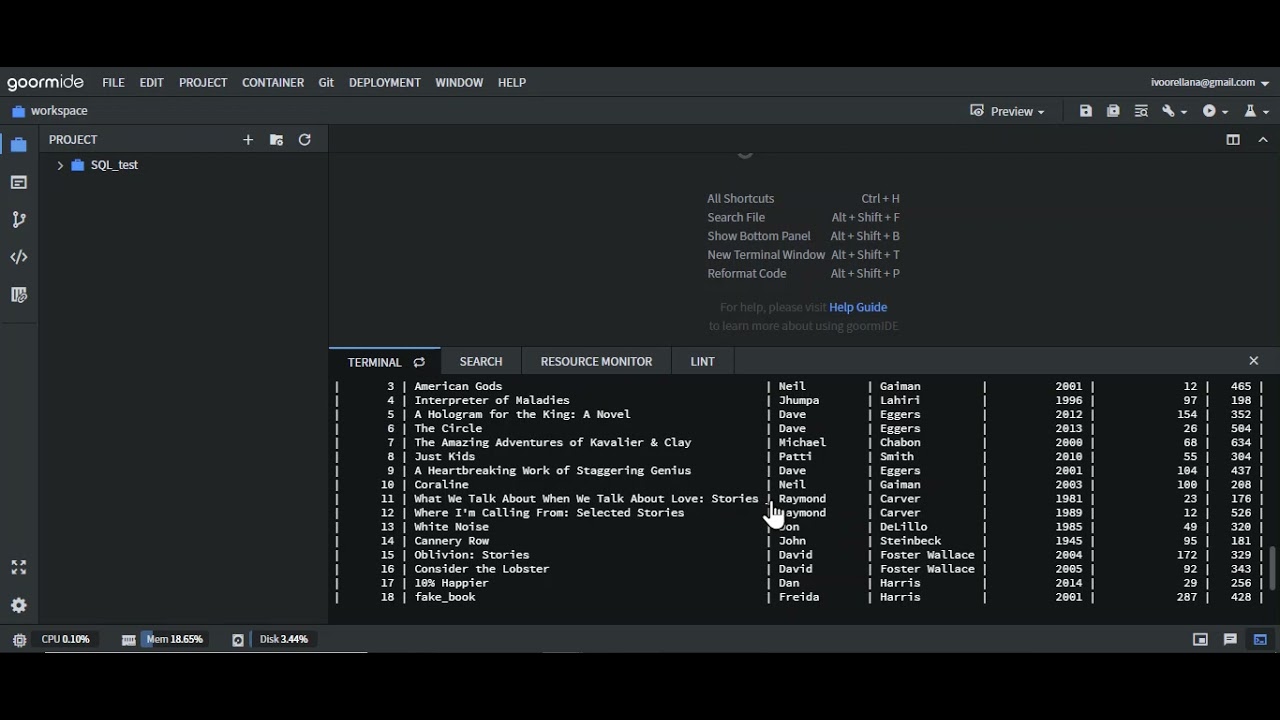This screenshot has width=1280, height=720.
Task: Open the find-in-files toolbar icon
Action: point(1141,111)
